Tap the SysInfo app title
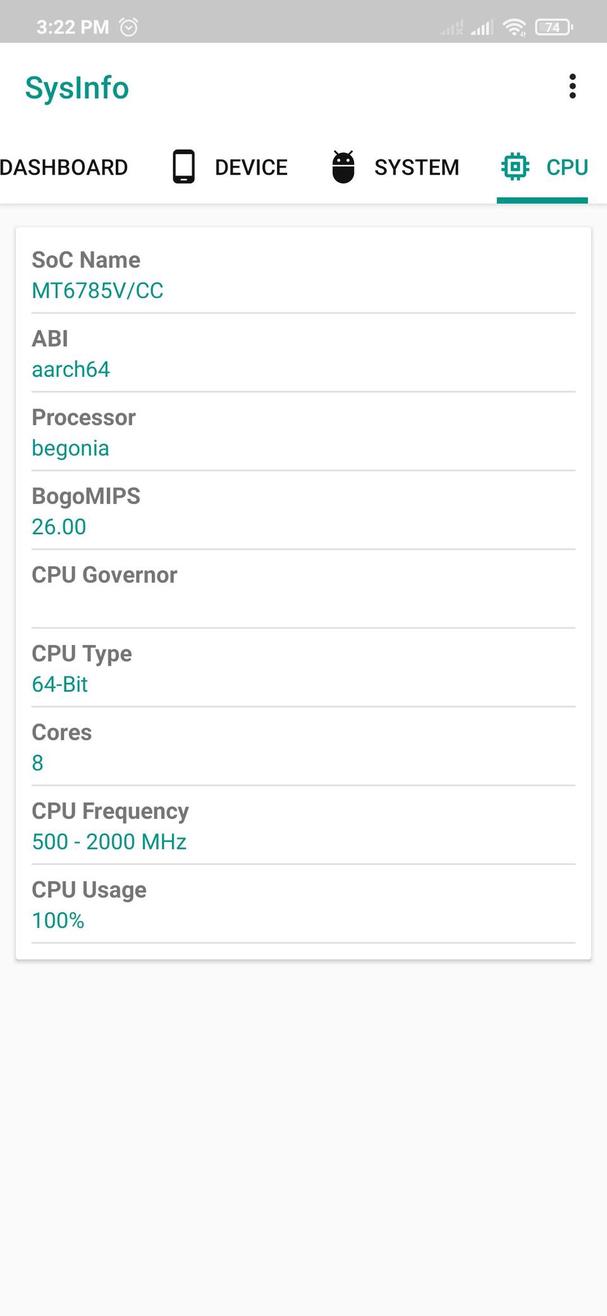Viewport: 607px width, 1316px height. (x=76, y=88)
